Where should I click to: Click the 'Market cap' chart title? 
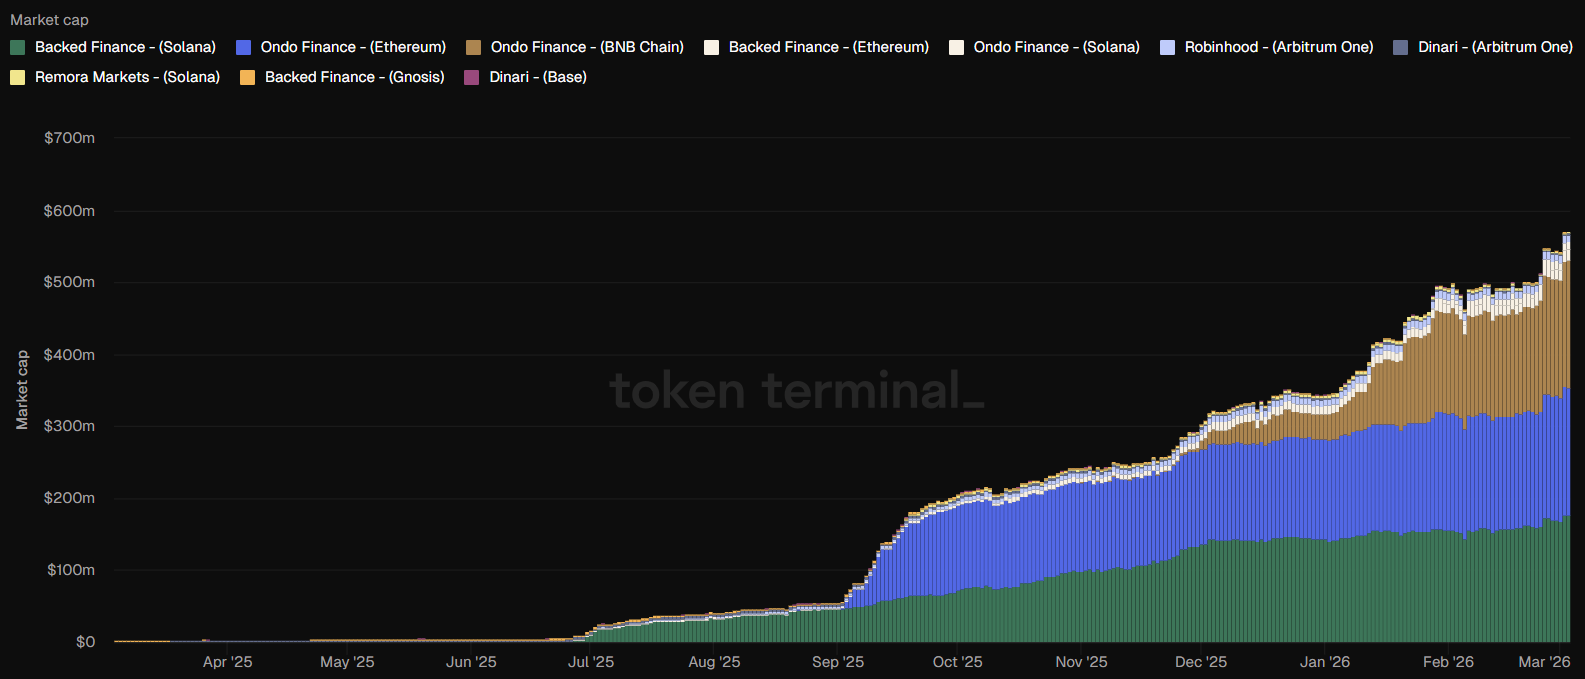click(49, 20)
